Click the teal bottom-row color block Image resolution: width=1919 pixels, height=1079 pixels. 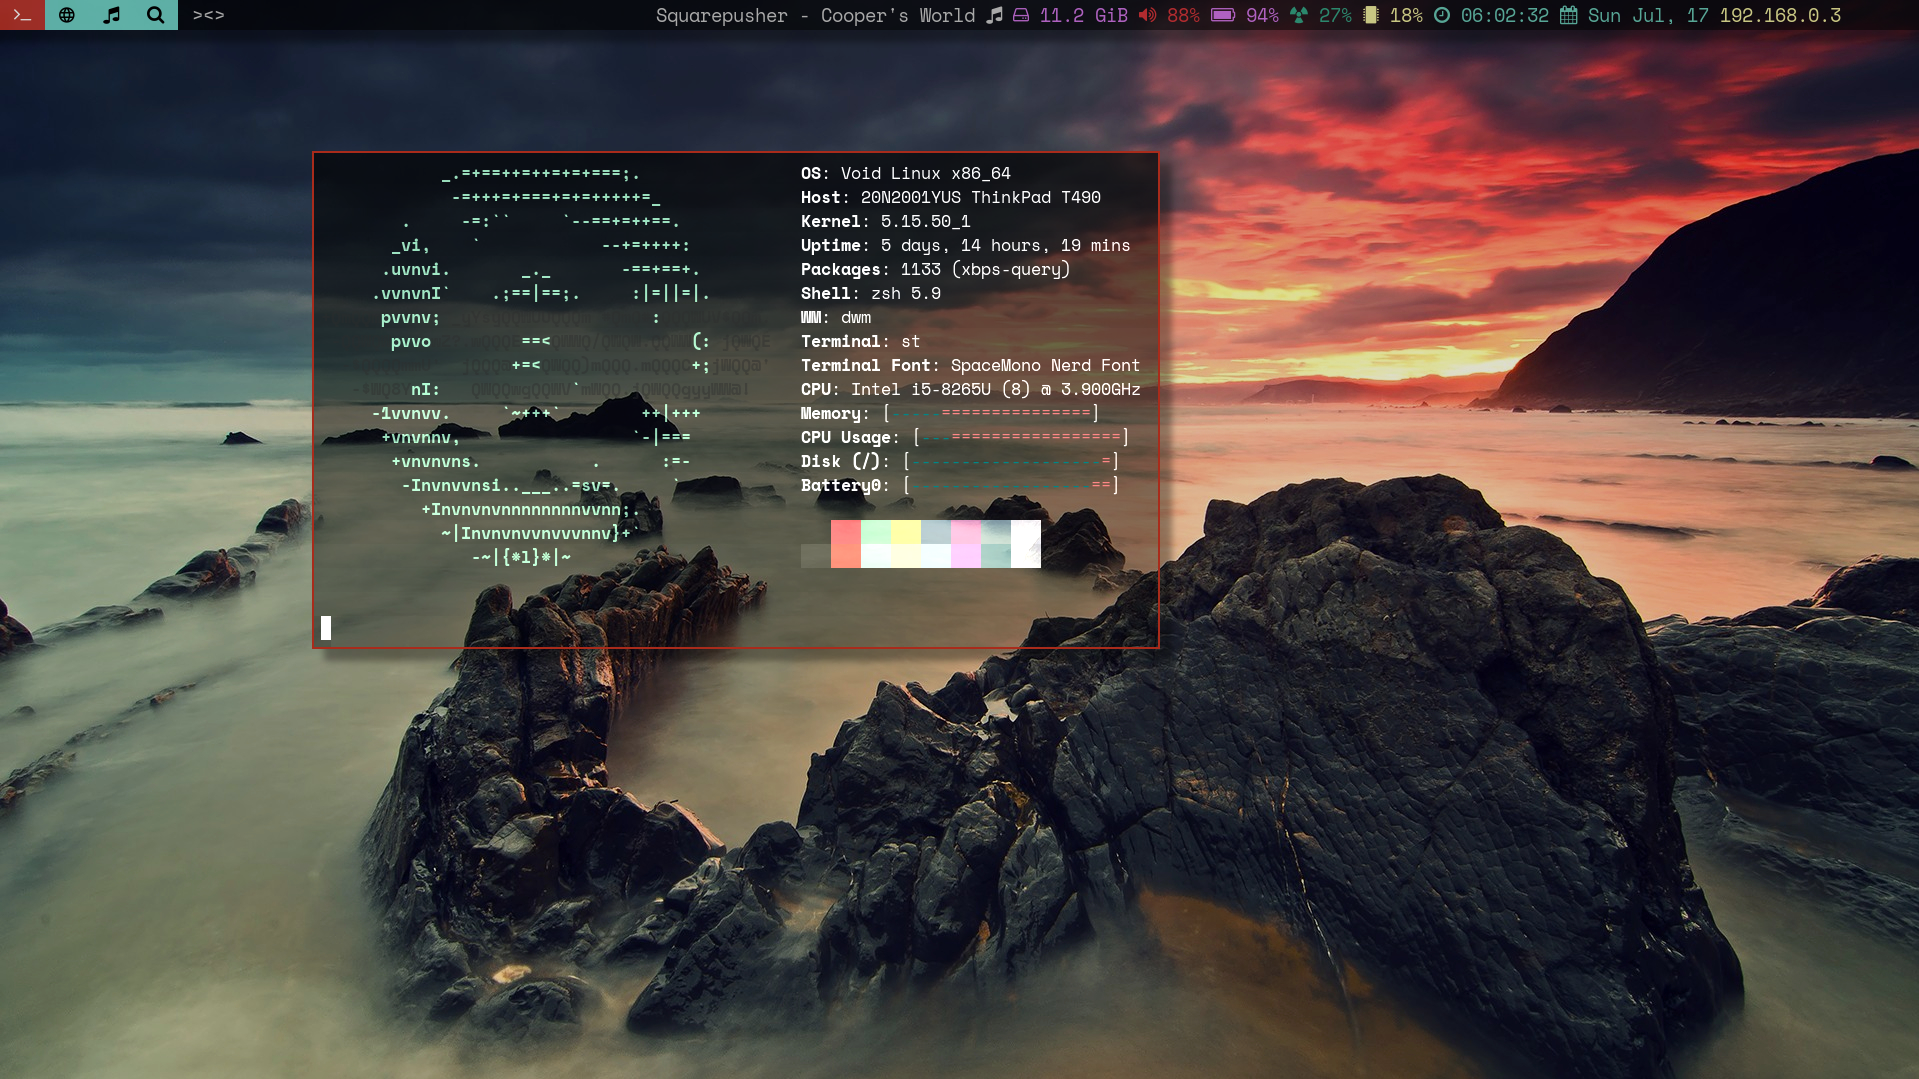996,556
